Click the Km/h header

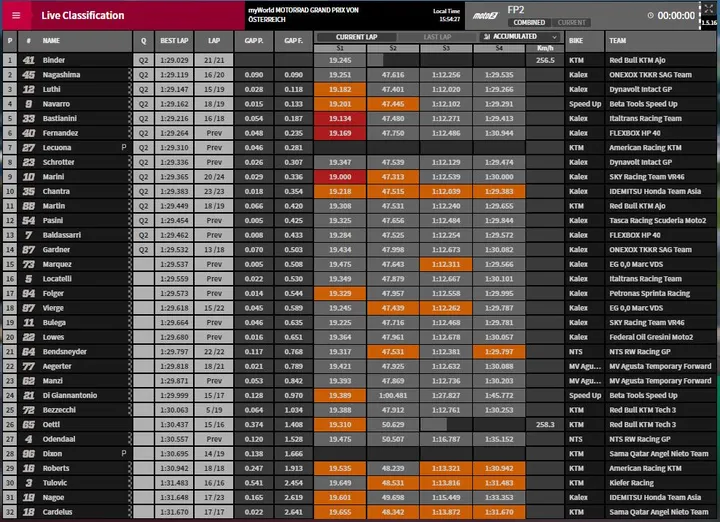545,48
